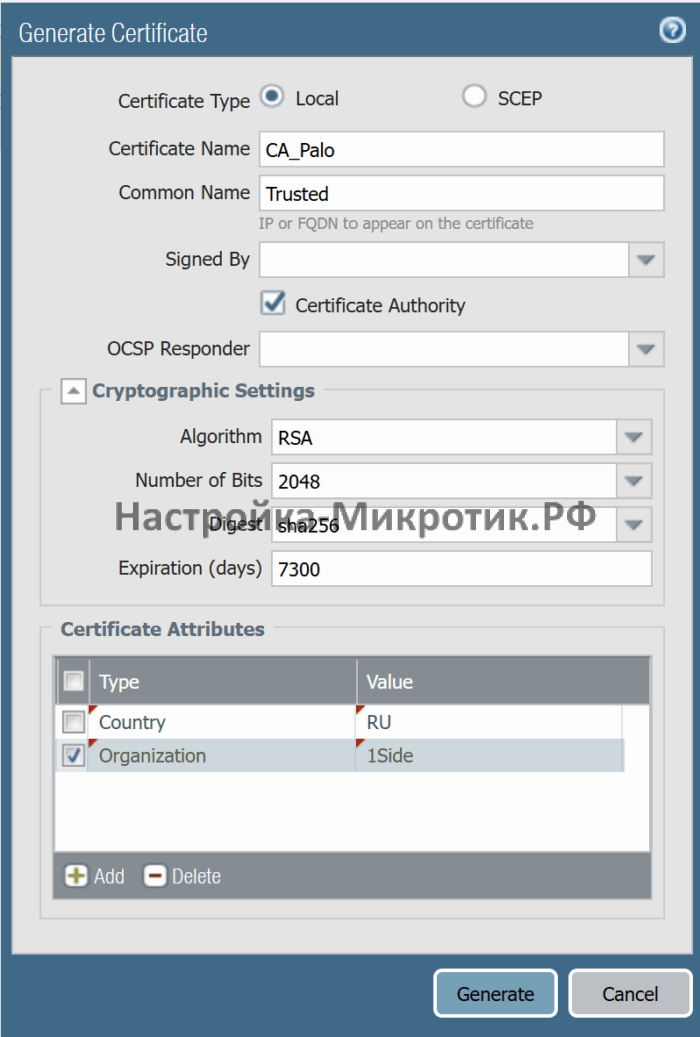Uncheck the Certificate Authority checkbox
The width and height of the screenshot is (700, 1037).
(273, 304)
